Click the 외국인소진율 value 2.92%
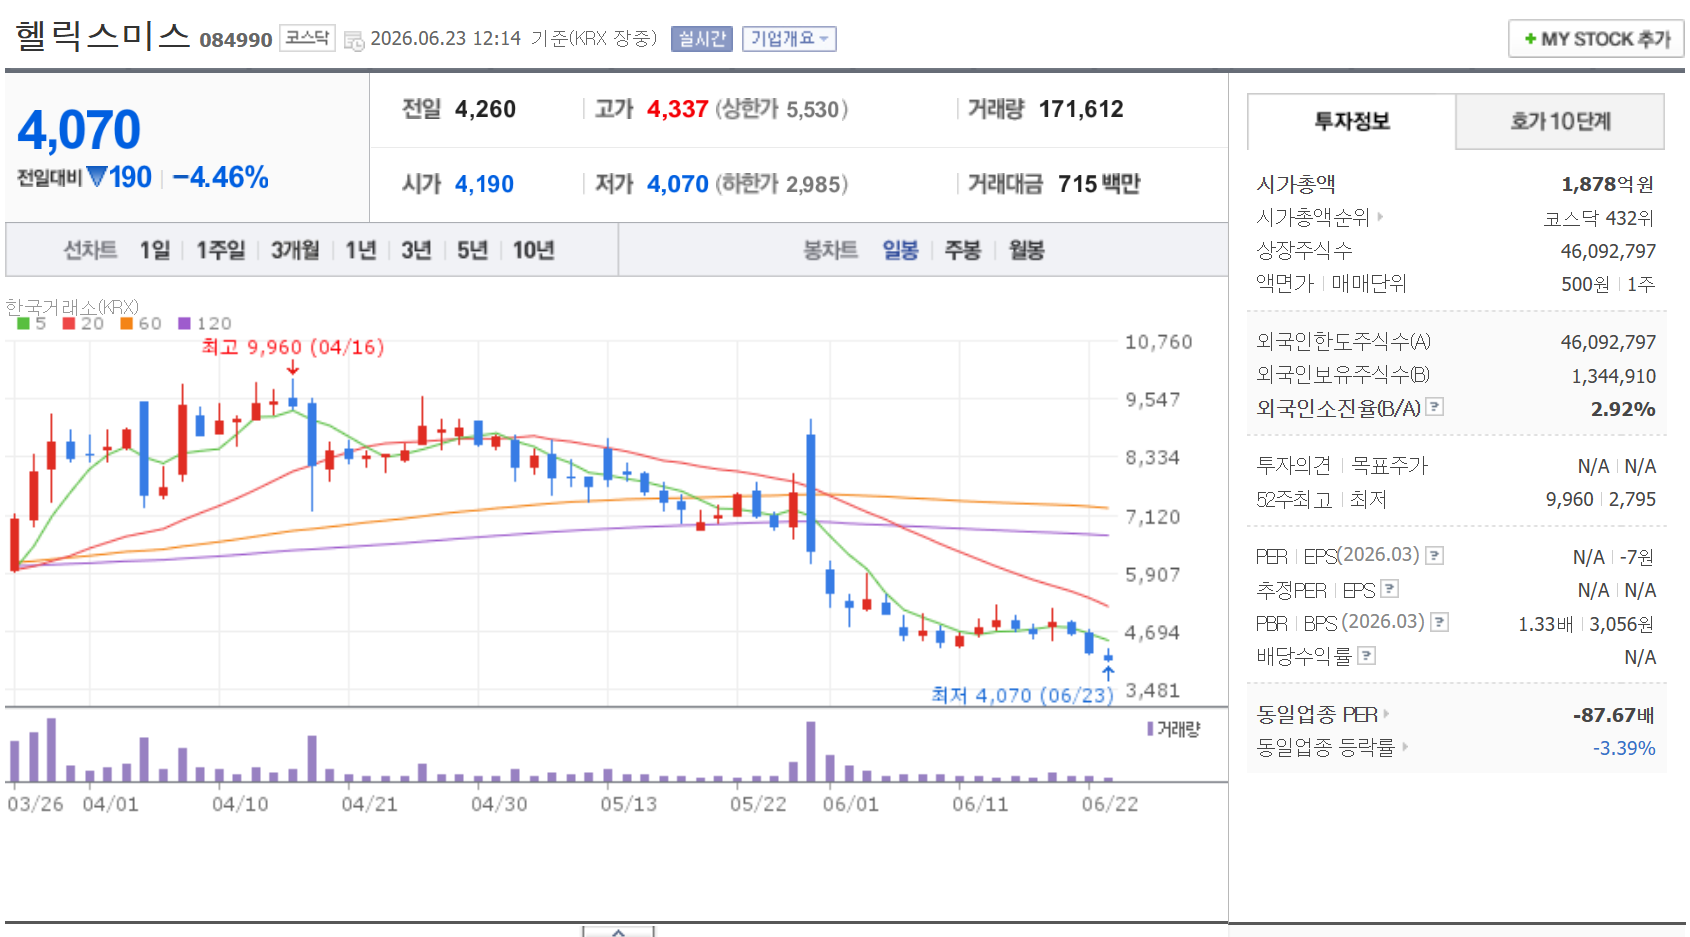This screenshot has height=937, width=1690. tap(1623, 409)
